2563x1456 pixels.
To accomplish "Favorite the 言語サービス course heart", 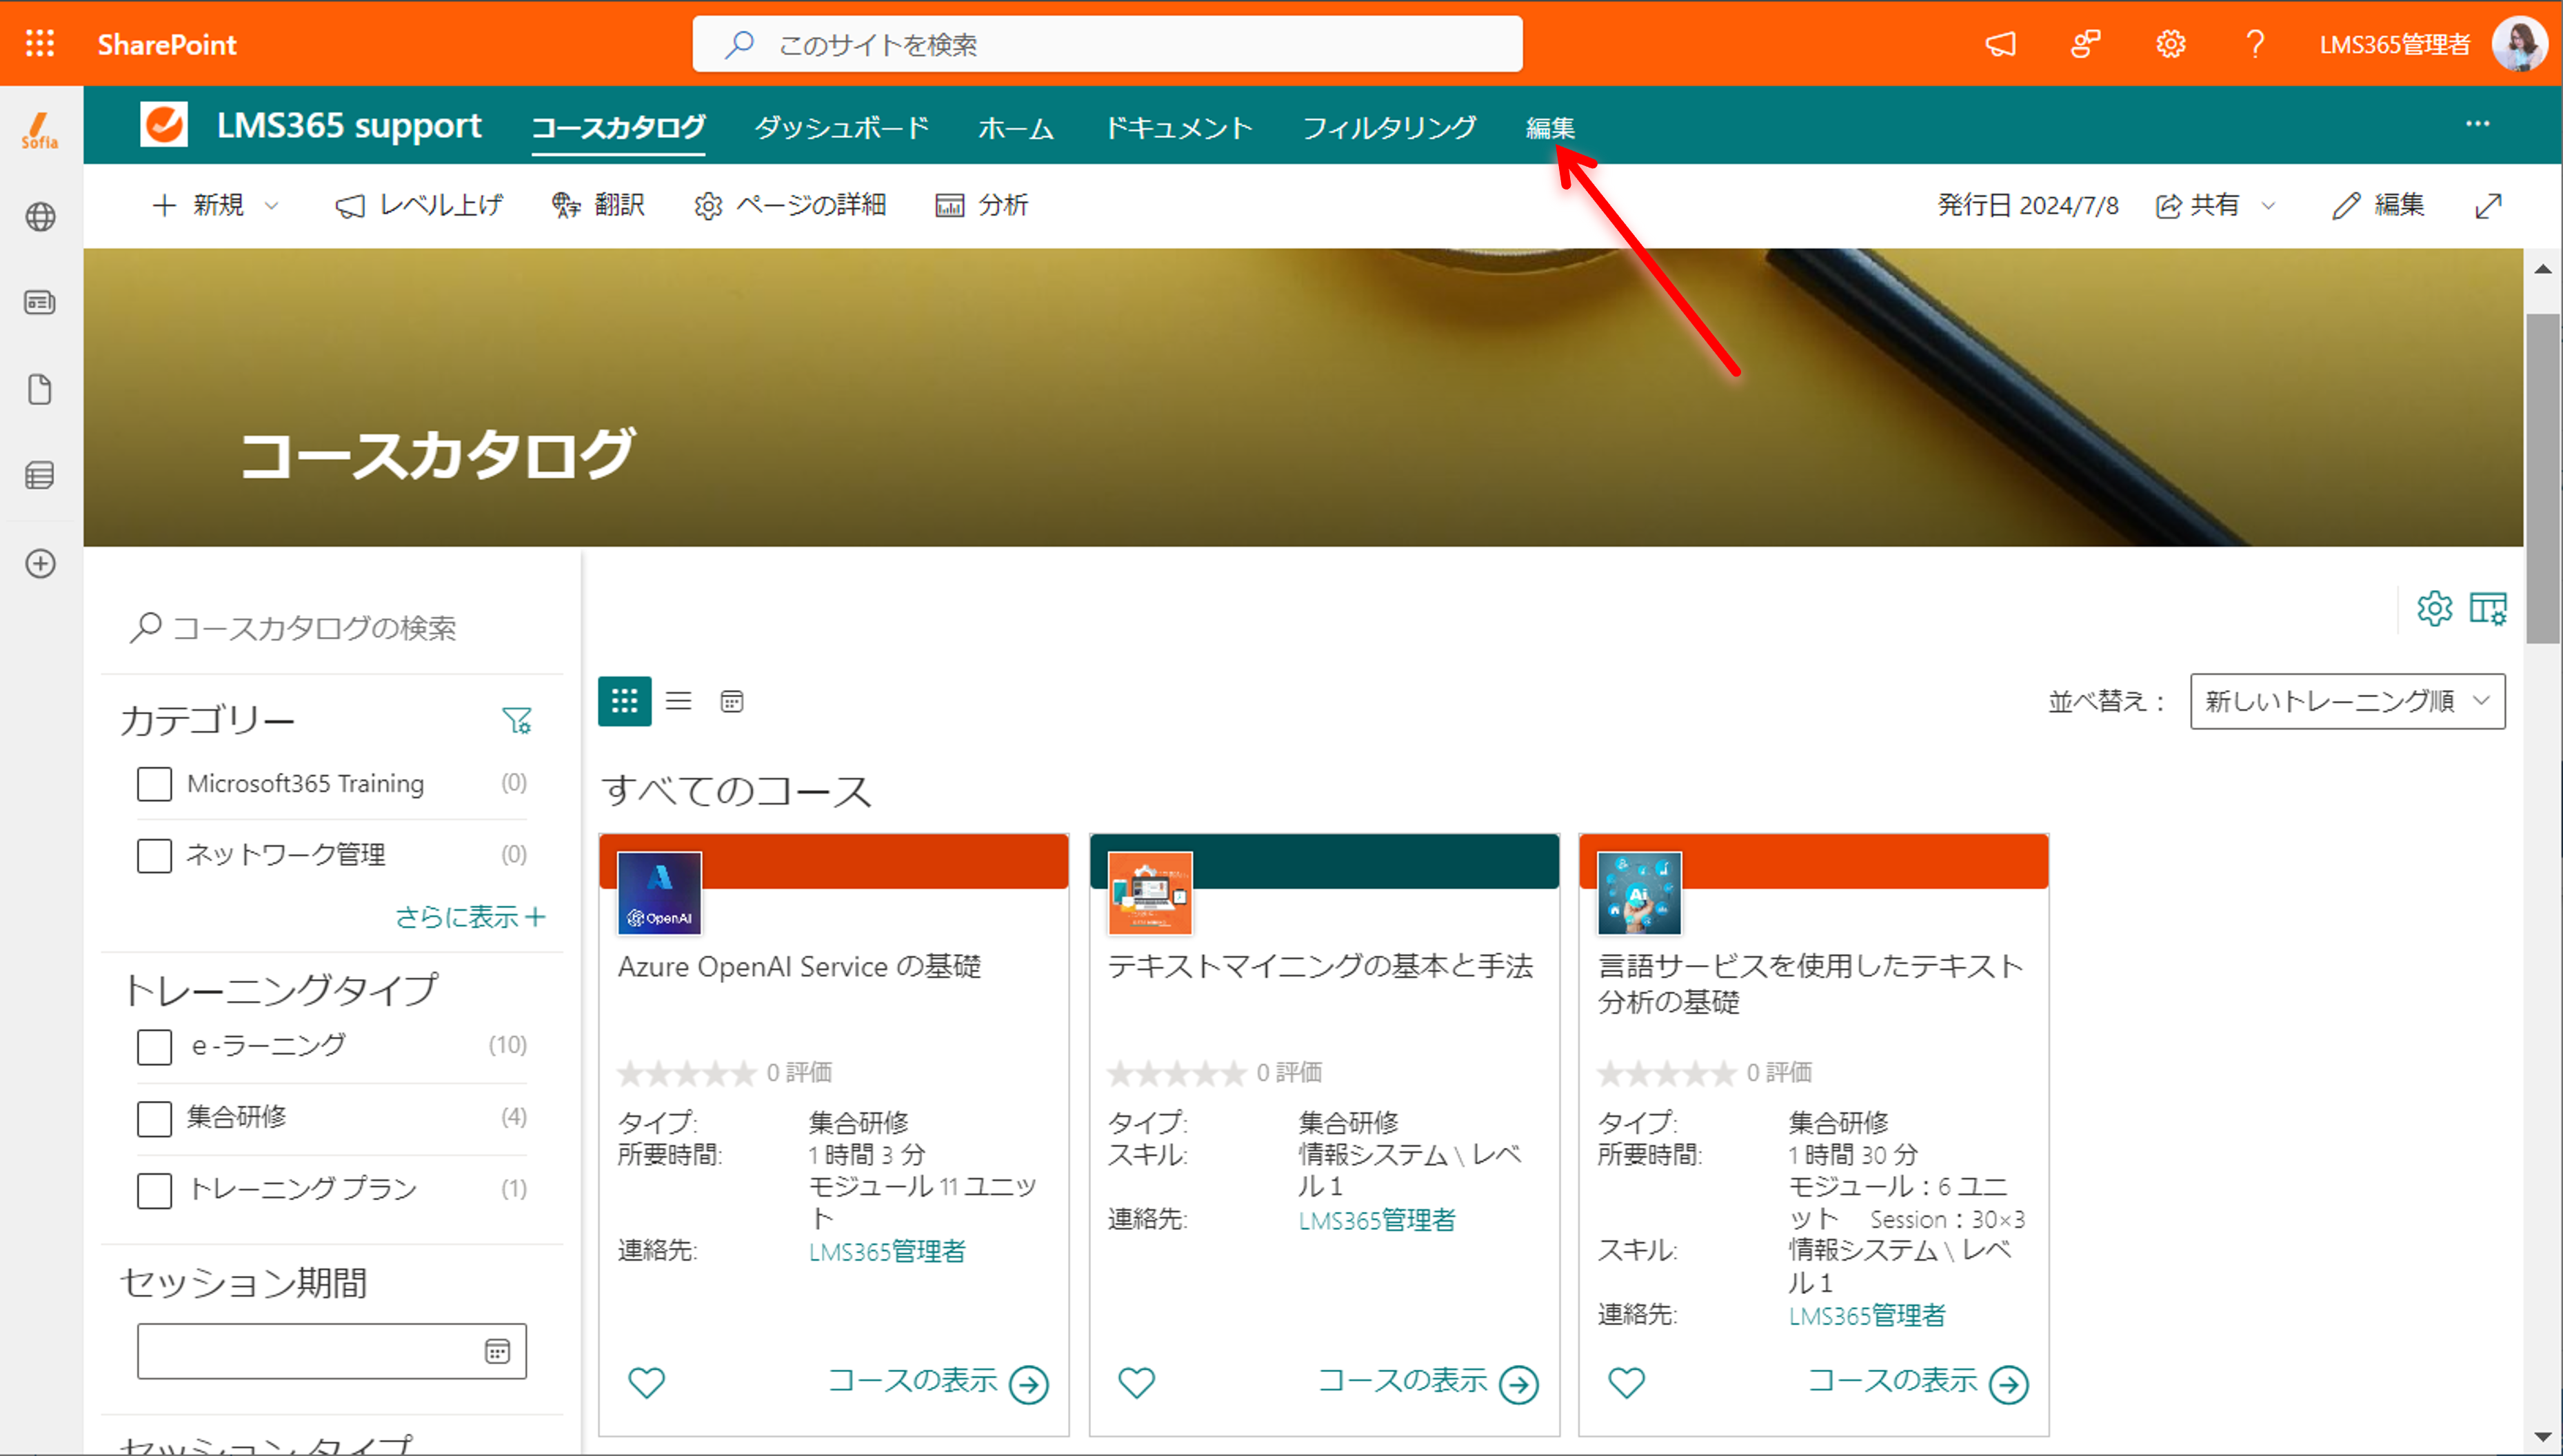I will pos(1626,1383).
